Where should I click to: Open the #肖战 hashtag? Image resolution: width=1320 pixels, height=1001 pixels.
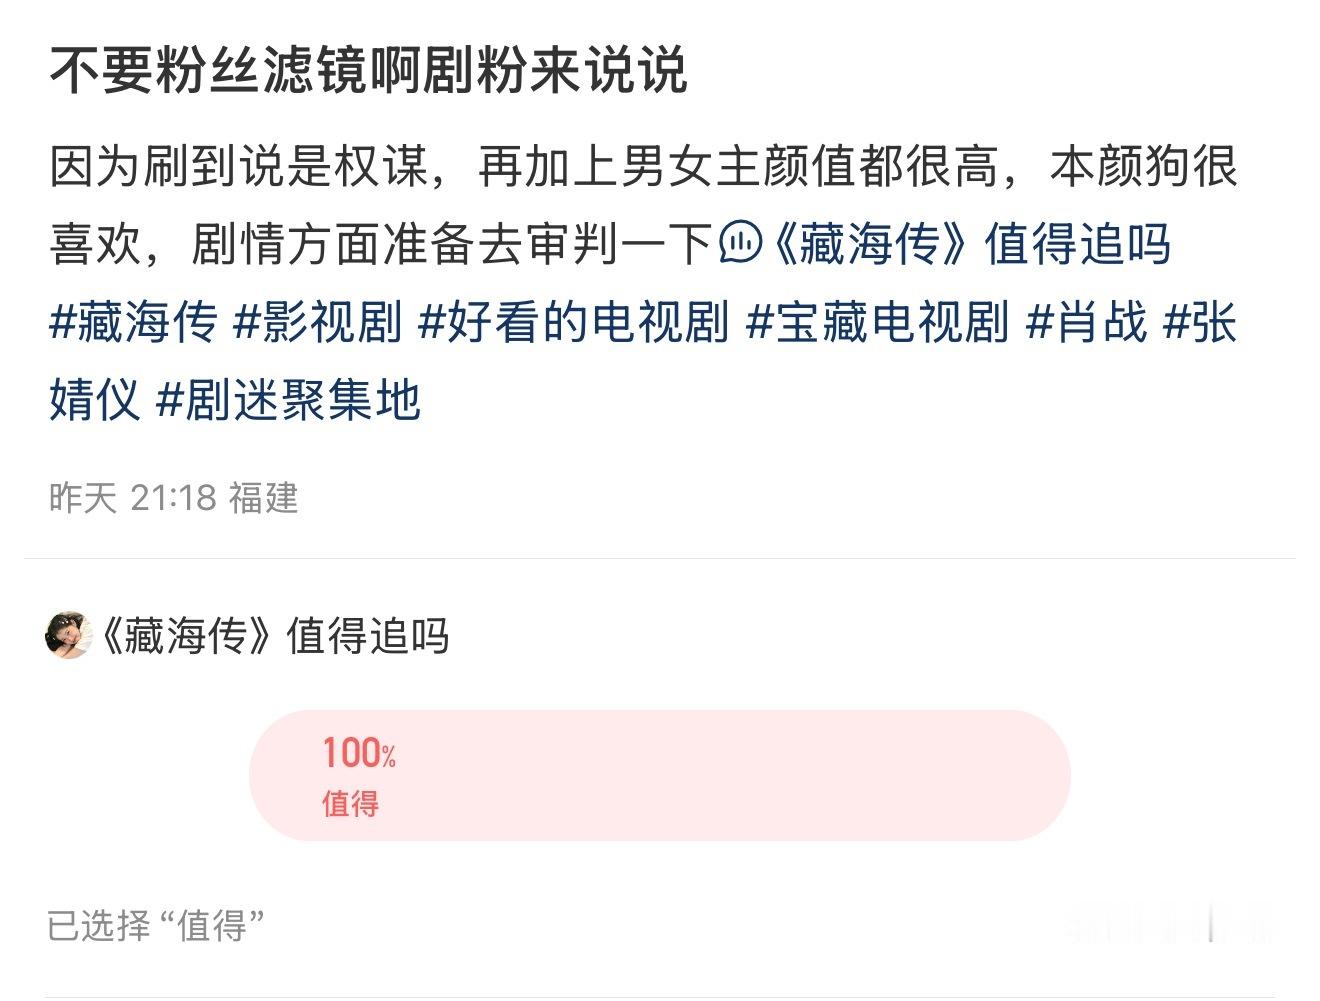pos(1087,322)
